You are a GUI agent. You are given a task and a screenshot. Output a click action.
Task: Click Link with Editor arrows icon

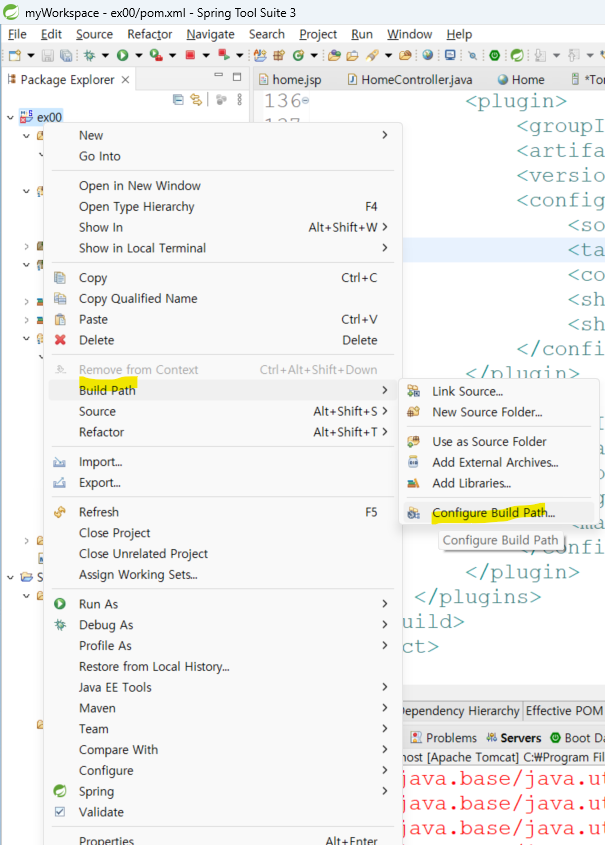pyautogui.click(x=196, y=100)
